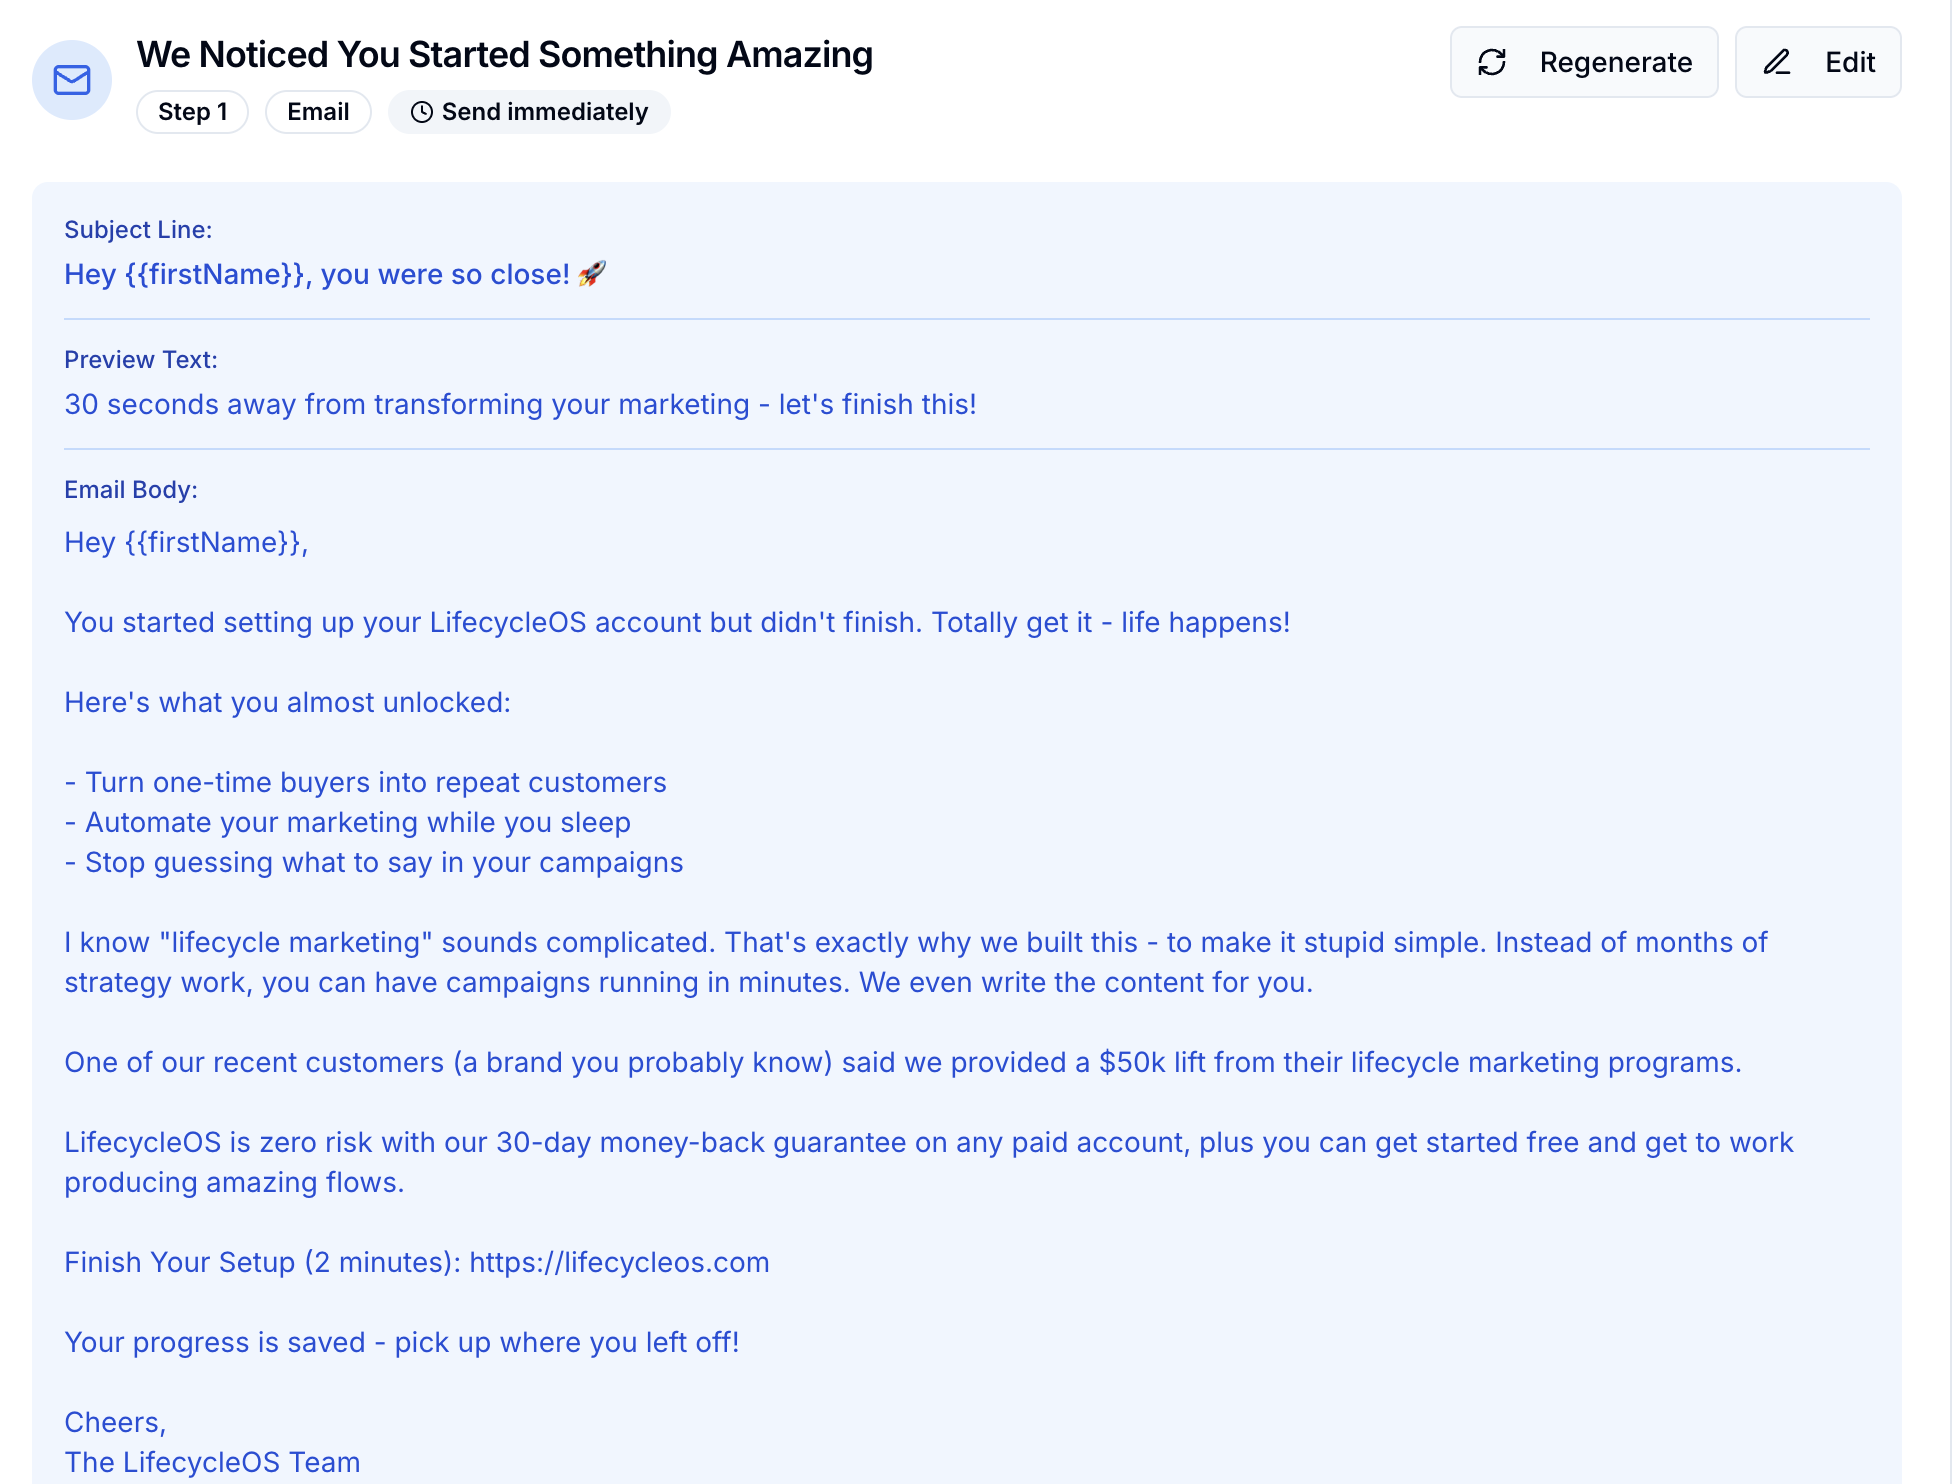This screenshot has width=1952, height=1484.
Task: Click the Regenerate refresh arrows icon
Action: 1492,62
